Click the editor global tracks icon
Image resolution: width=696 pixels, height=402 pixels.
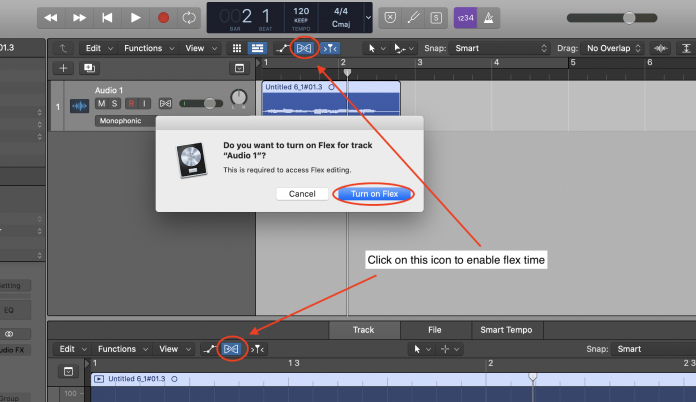[68, 371]
